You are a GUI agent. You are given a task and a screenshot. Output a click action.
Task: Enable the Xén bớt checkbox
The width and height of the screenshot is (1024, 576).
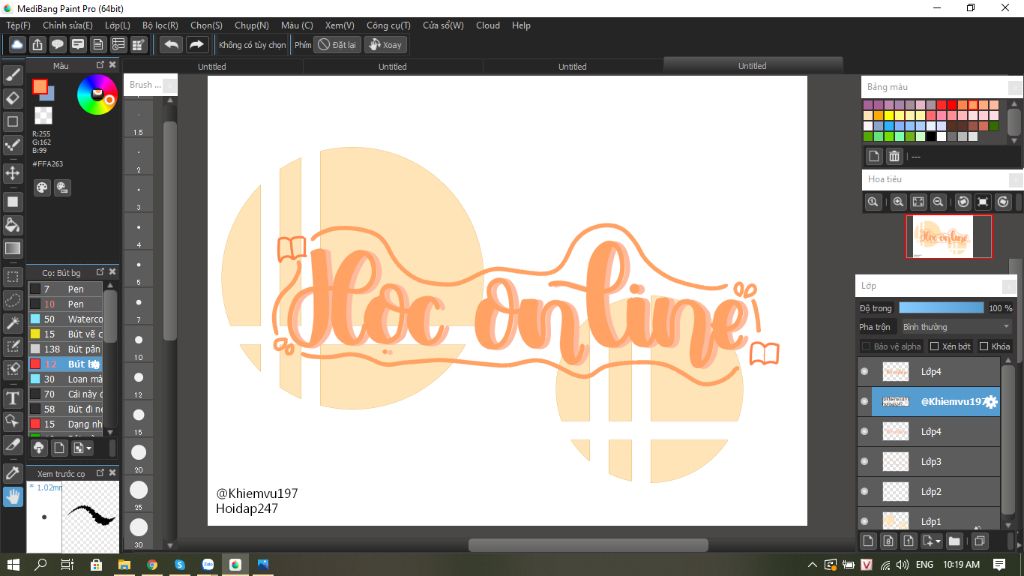(x=934, y=346)
